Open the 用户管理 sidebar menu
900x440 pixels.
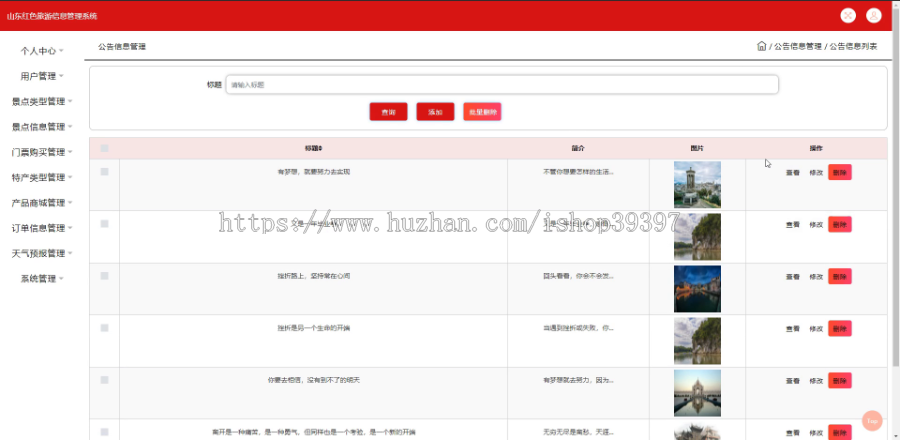pyautogui.click(x=42, y=76)
